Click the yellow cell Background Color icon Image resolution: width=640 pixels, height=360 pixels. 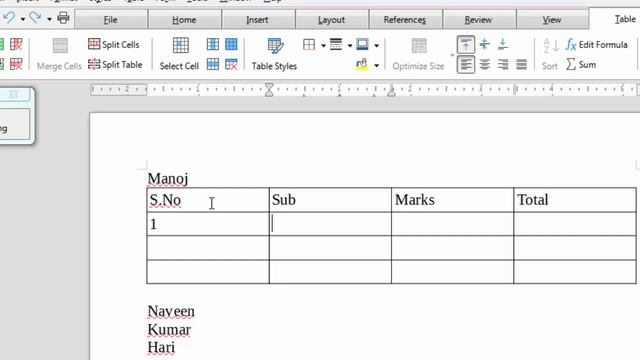[362, 64]
